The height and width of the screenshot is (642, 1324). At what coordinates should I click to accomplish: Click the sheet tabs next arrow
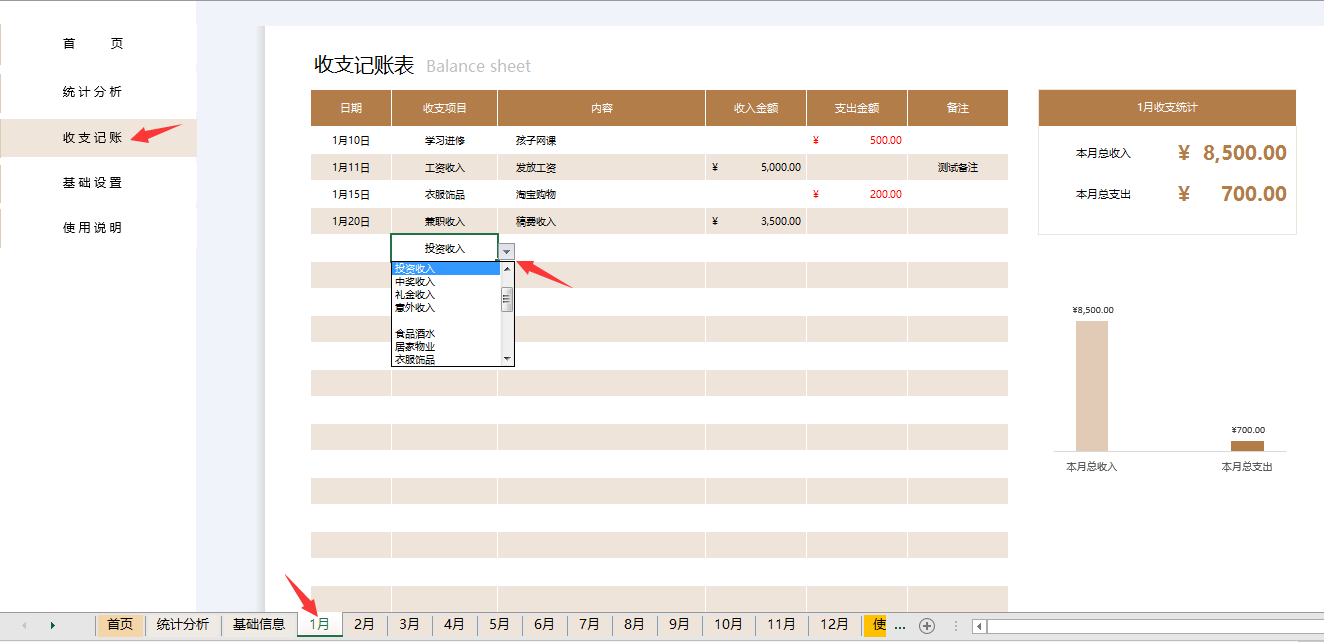52,625
